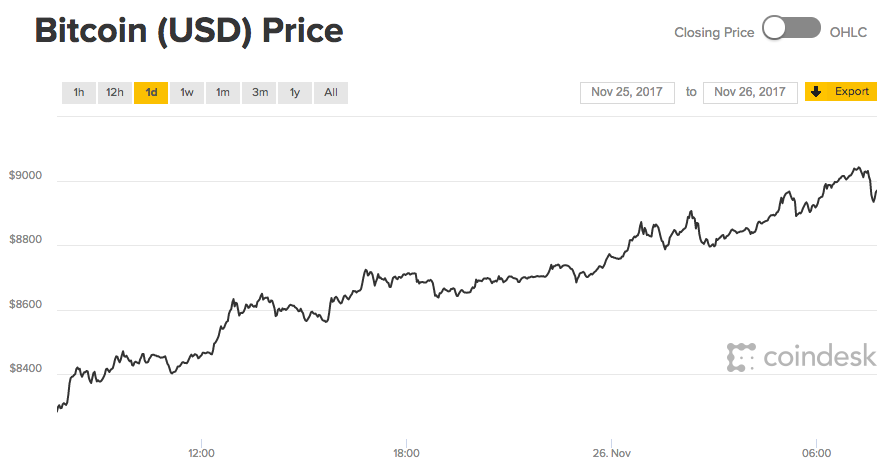Show All price history
The width and height of the screenshot is (885, 471).
331,93
